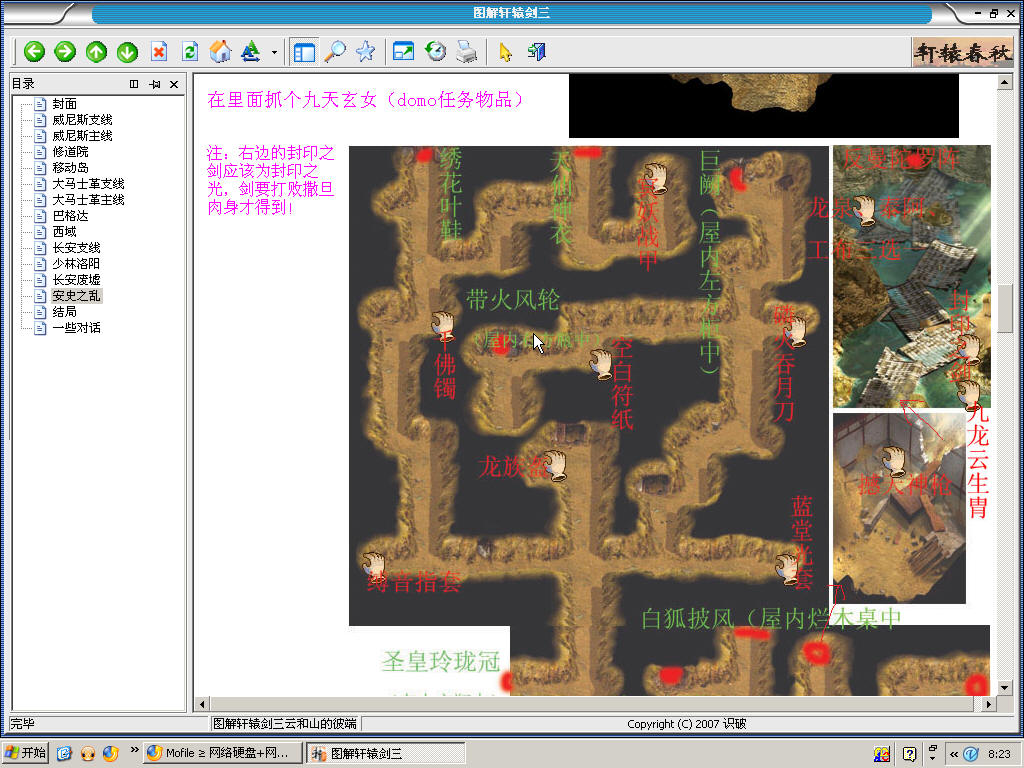The width and height of the screenshot is (1024, 768).
Task: Refresh the current page
Action: pos(190,52)
